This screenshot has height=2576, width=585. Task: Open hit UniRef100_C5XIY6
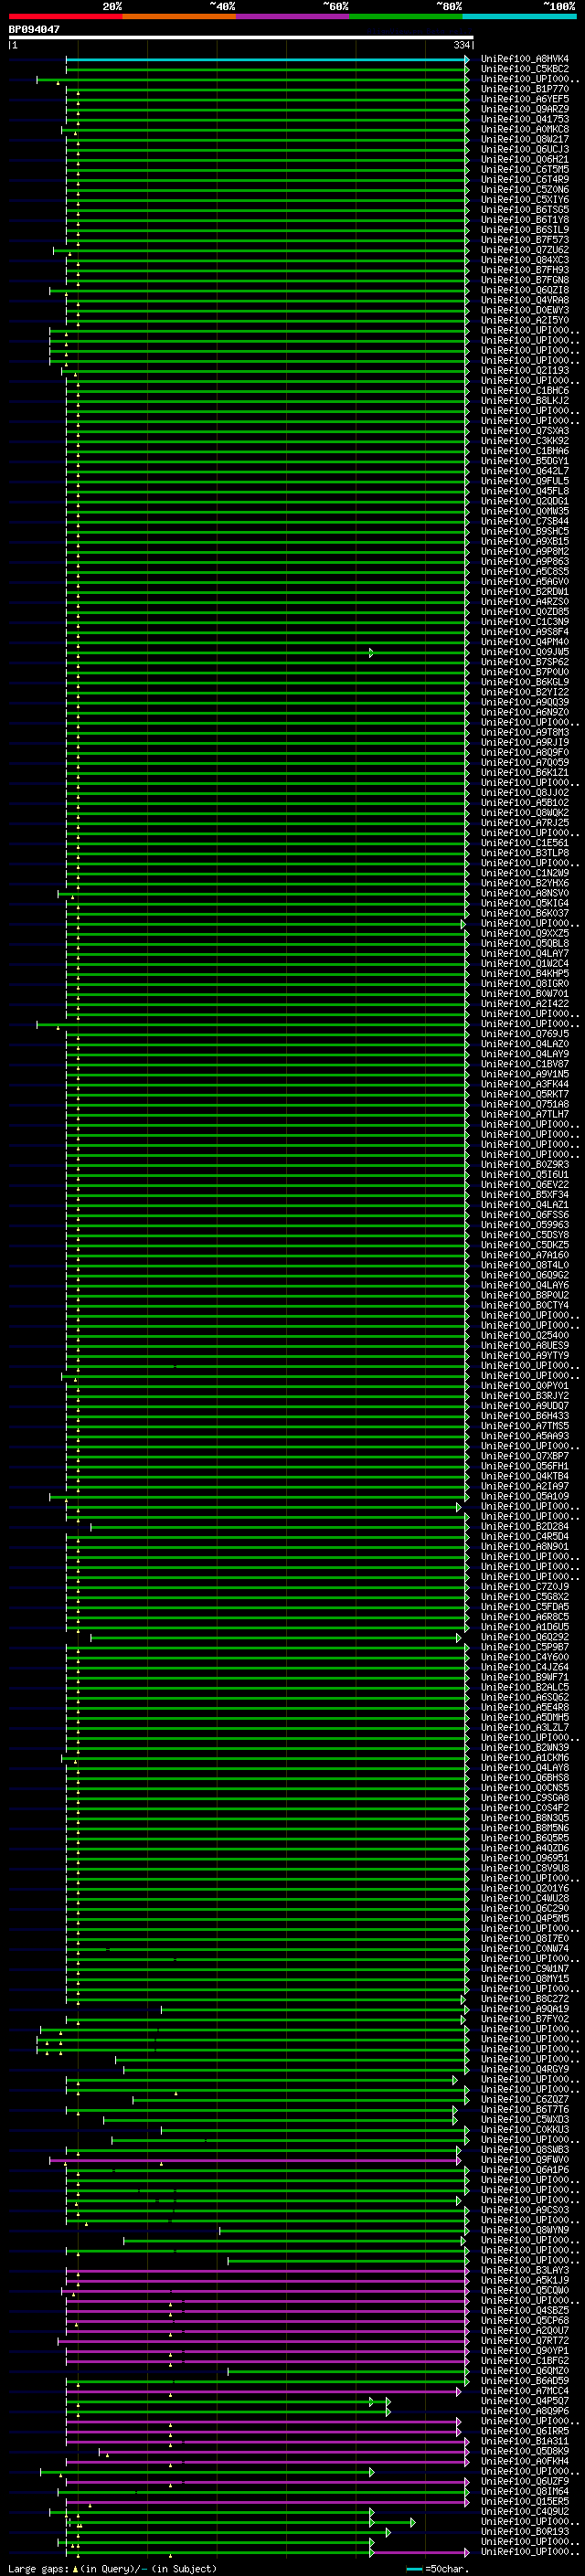(525, 200)
